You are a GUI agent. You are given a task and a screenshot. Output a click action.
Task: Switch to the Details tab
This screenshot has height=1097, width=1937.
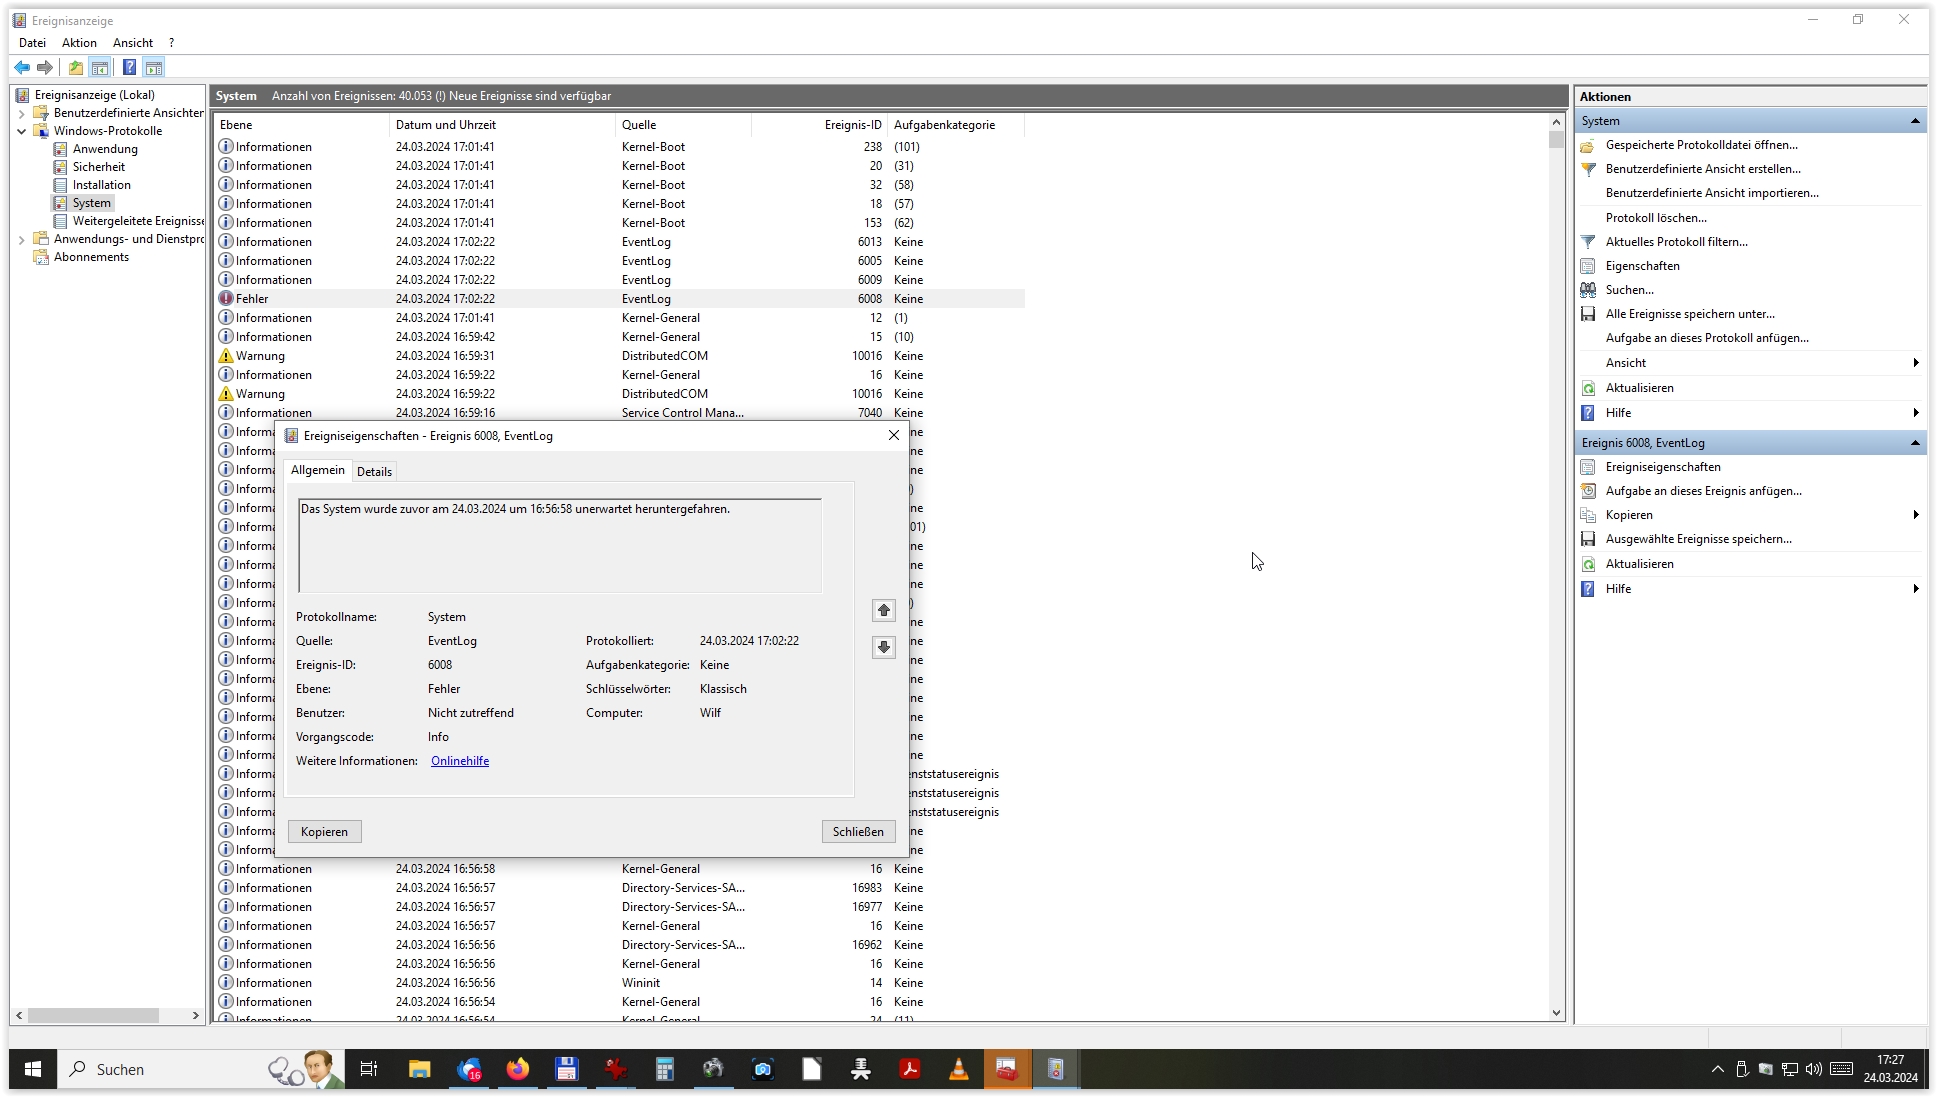coord(374,472)
